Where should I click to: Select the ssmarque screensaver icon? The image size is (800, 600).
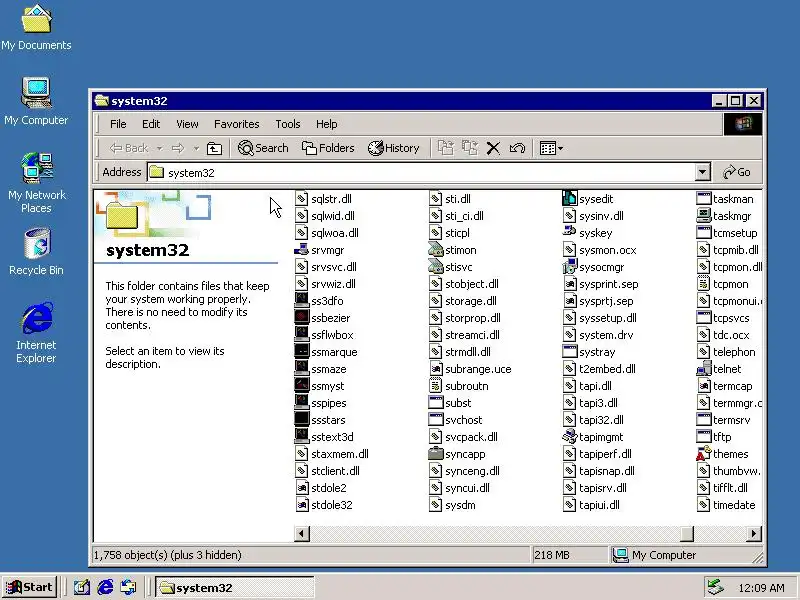(302, 352)
